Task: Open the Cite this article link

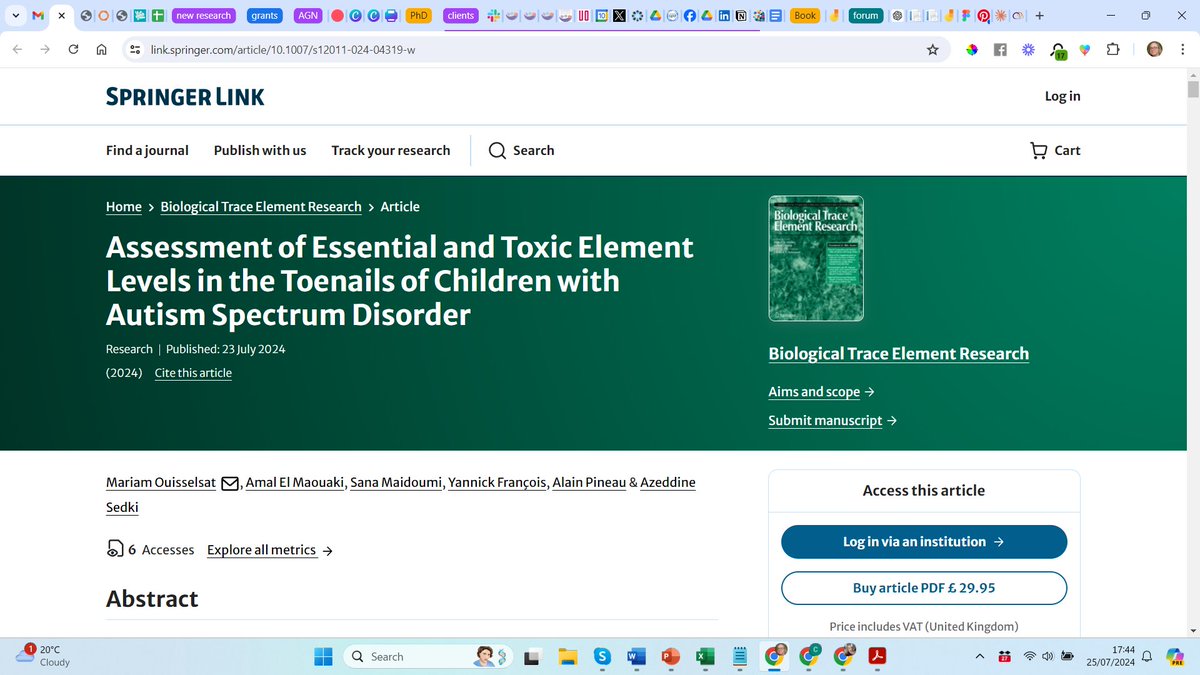Action: point(192,372)
